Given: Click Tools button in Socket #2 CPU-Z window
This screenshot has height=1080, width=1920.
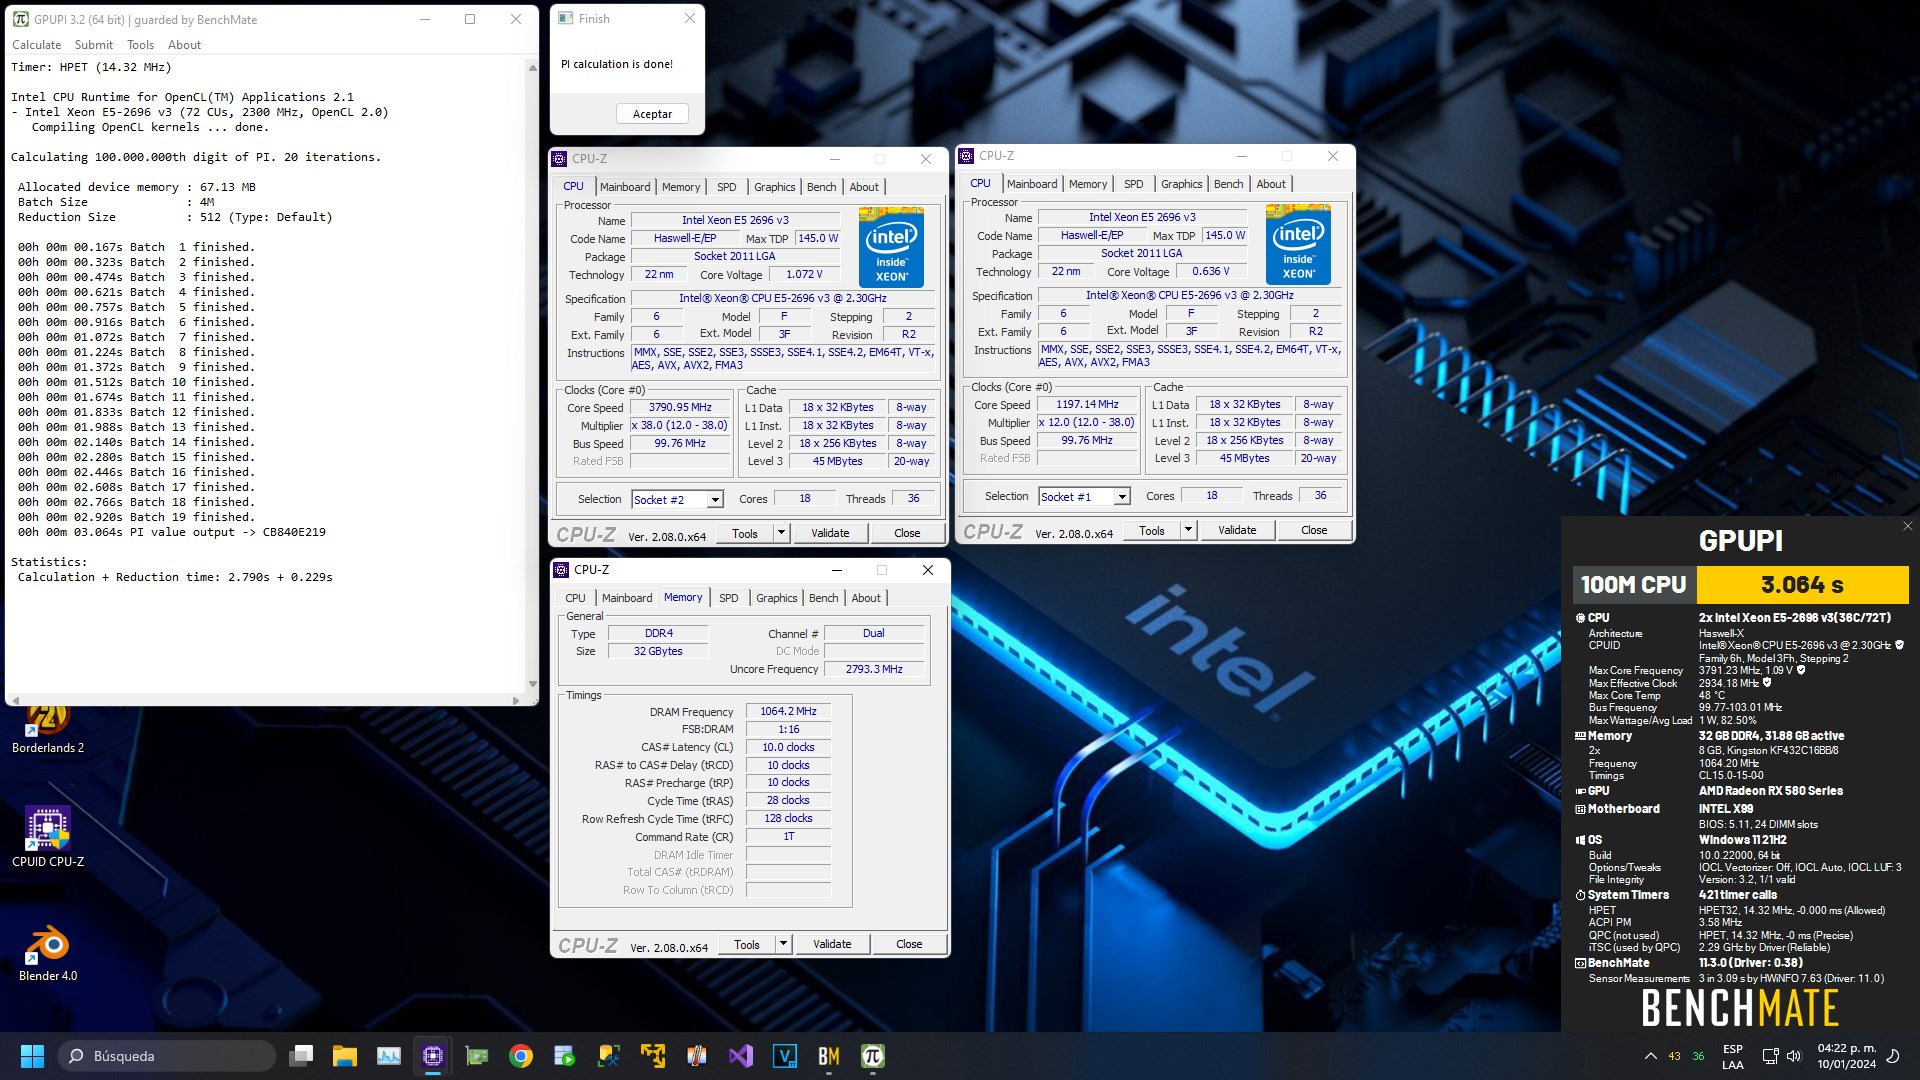Looking at the screenshot, I should click(x=745, y=533).
